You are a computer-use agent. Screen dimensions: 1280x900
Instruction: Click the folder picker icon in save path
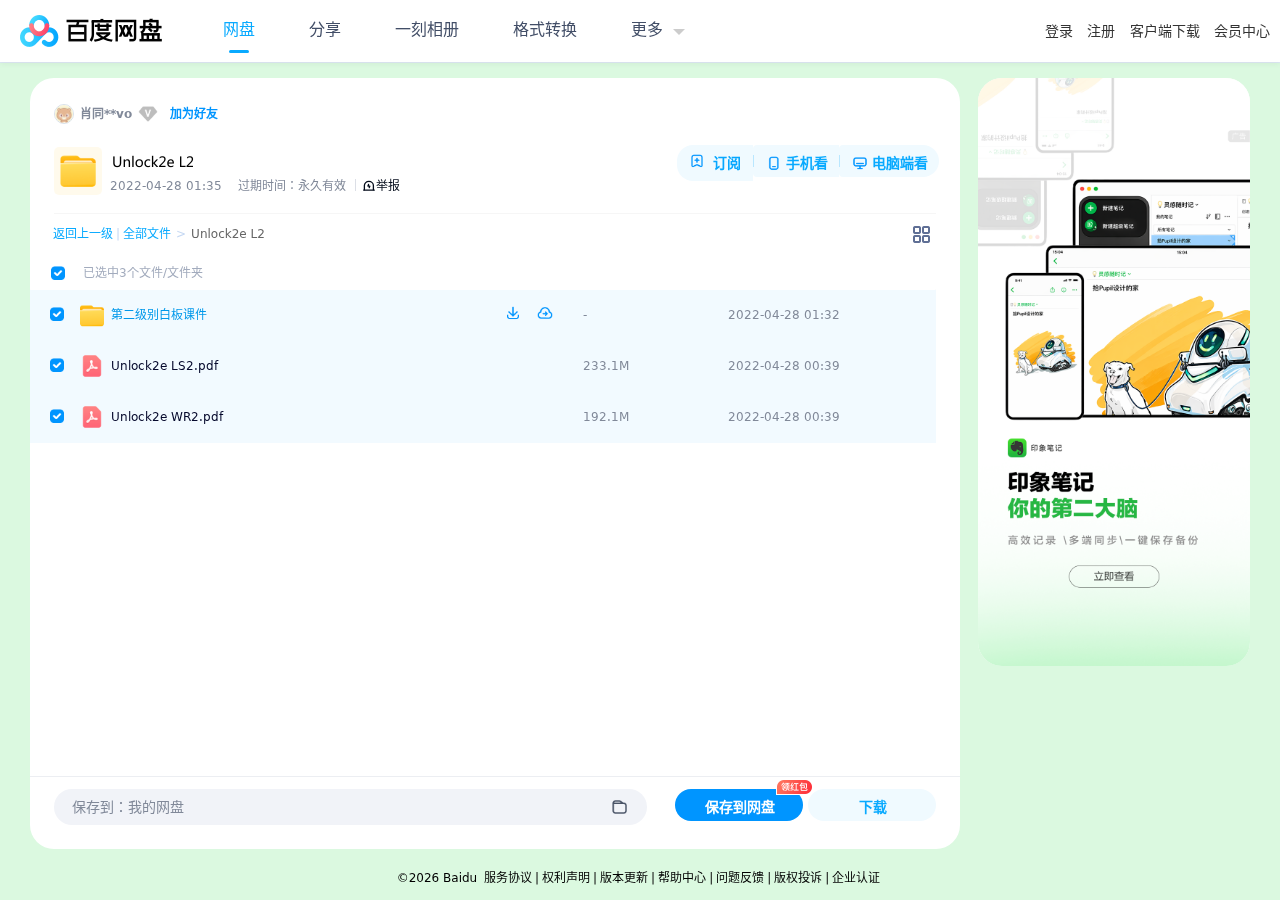[619, 807]
